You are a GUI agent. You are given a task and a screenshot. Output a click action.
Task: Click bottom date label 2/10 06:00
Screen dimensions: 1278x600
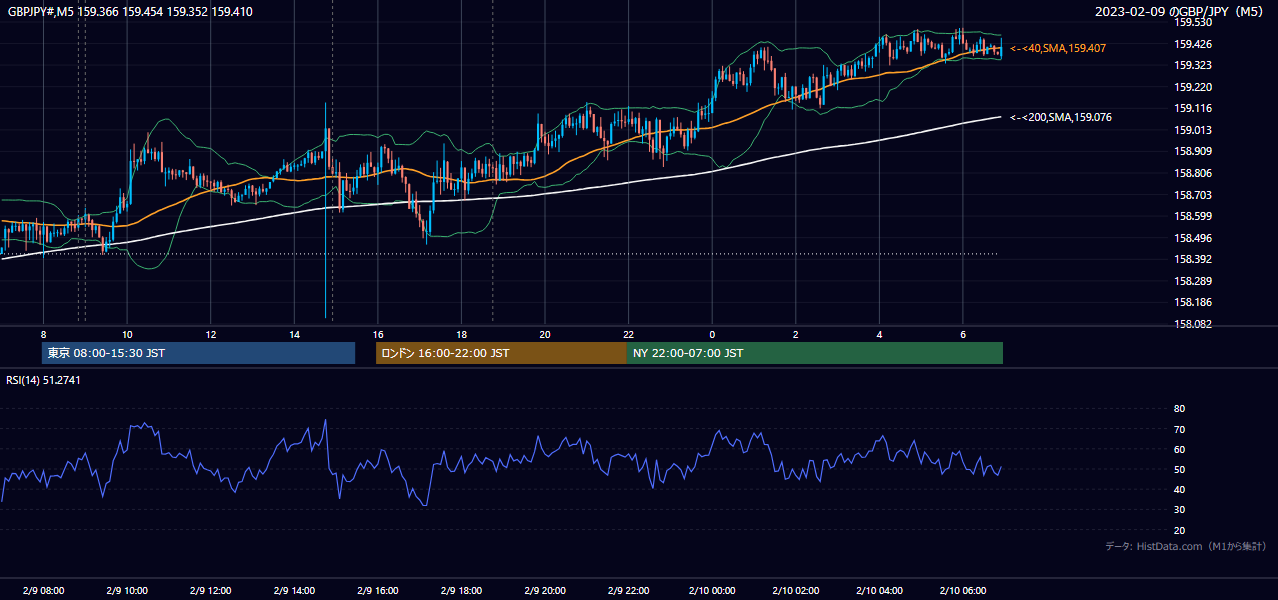pyautogui.click(x=963, y=591)
